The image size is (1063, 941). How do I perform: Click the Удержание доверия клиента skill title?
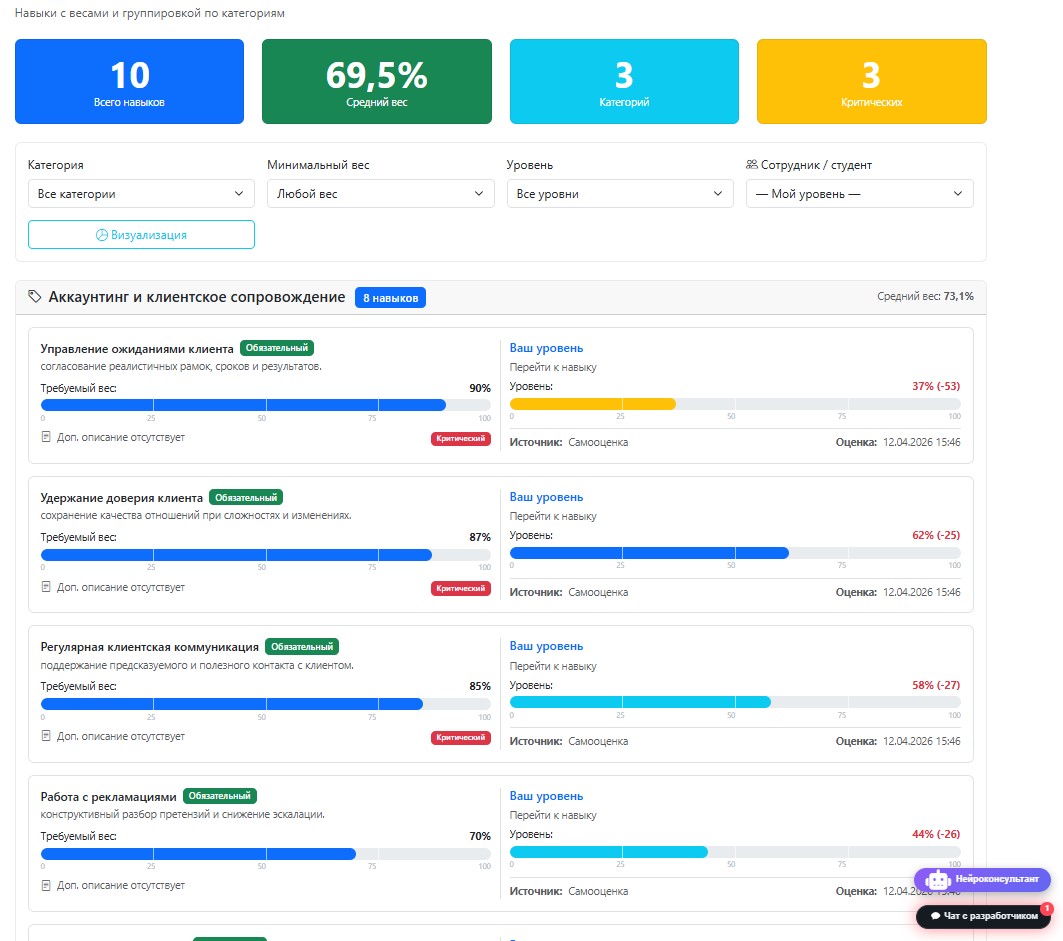click(122, 498)
